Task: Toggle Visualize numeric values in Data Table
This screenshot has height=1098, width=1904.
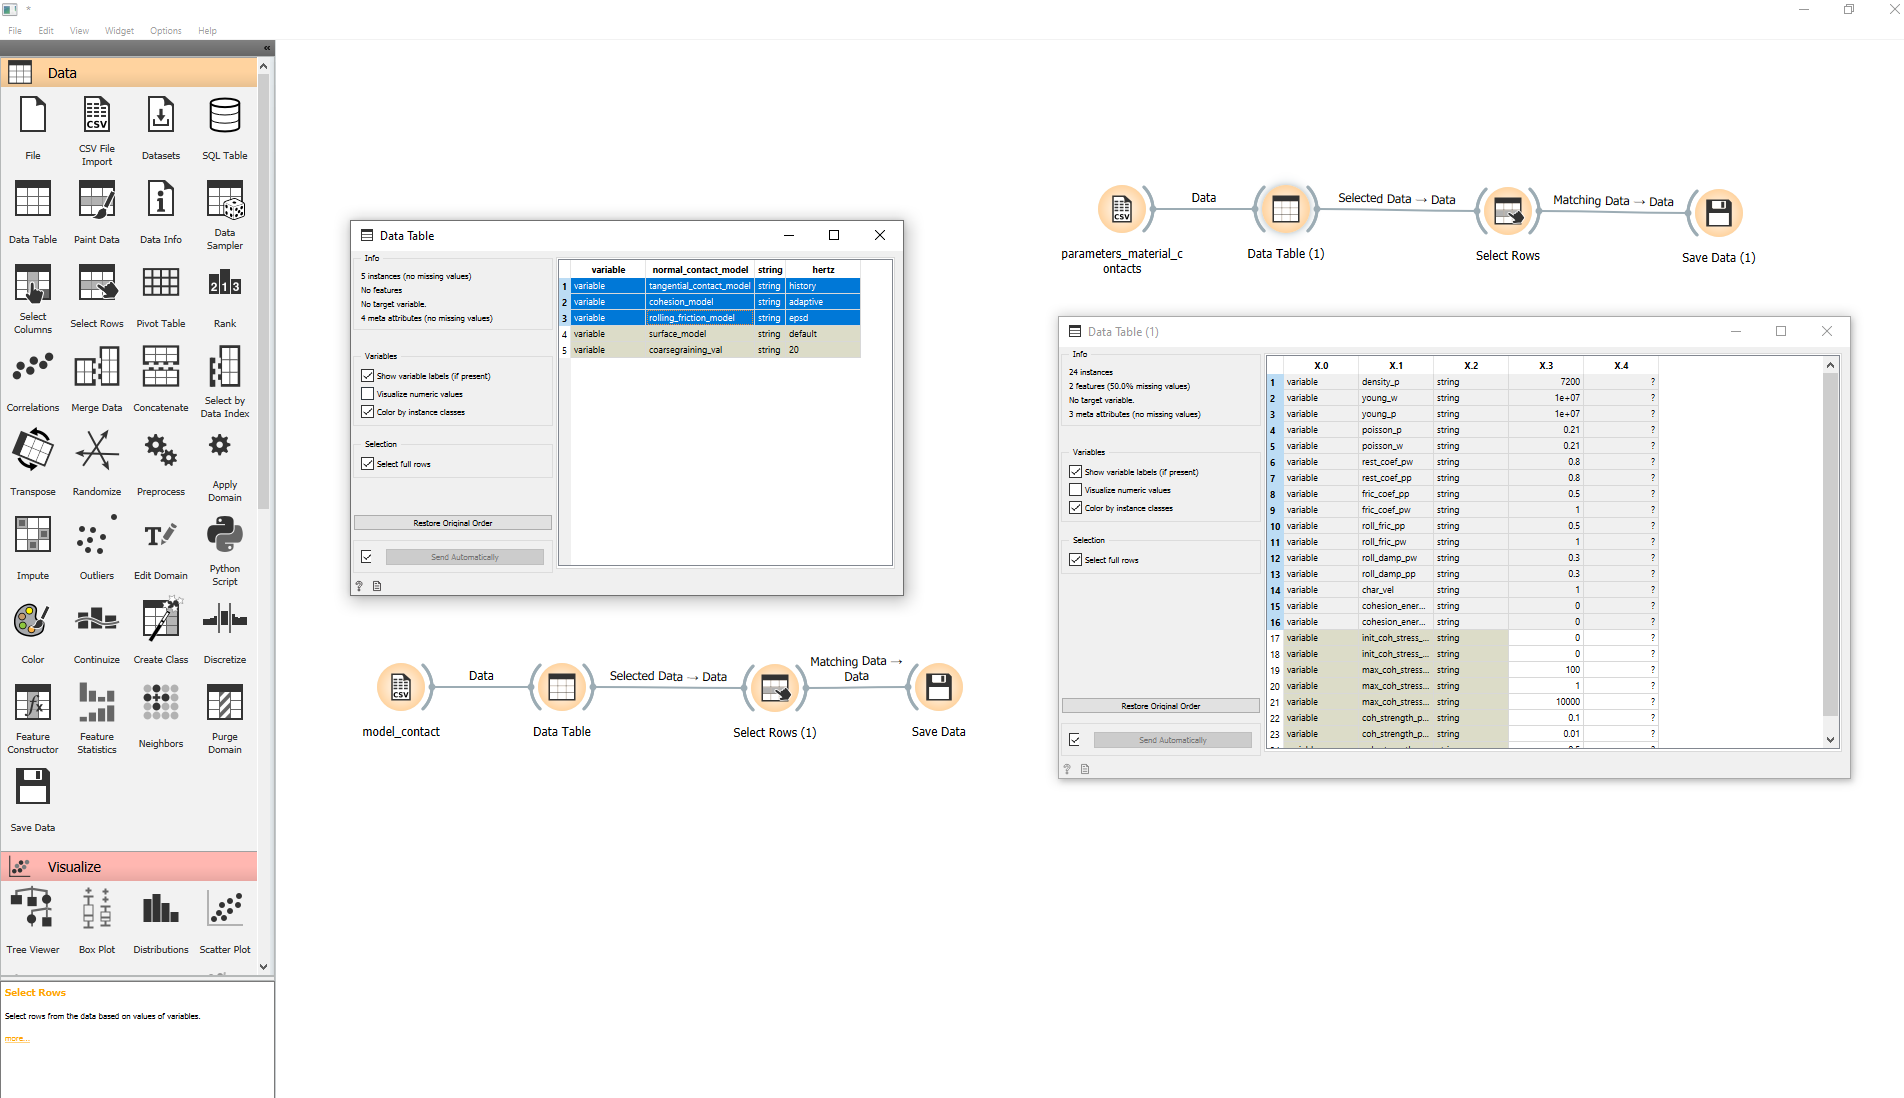Action: (x=368, y=394)
